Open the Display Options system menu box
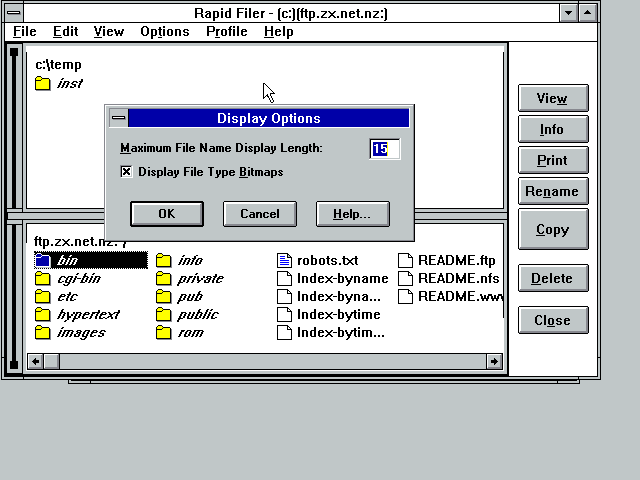 tap(118, 118)
